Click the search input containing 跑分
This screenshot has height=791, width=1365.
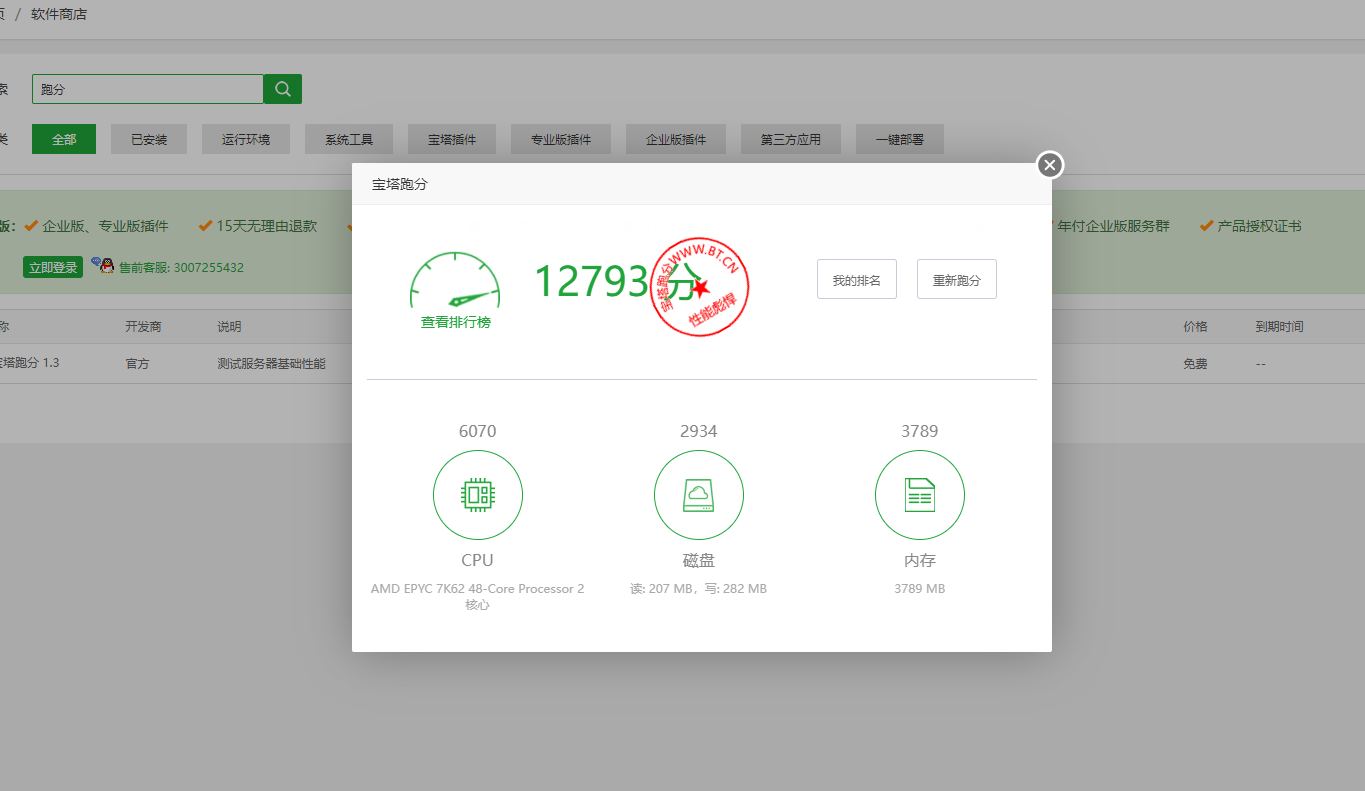pyautogui.click(x=147, y=89)
